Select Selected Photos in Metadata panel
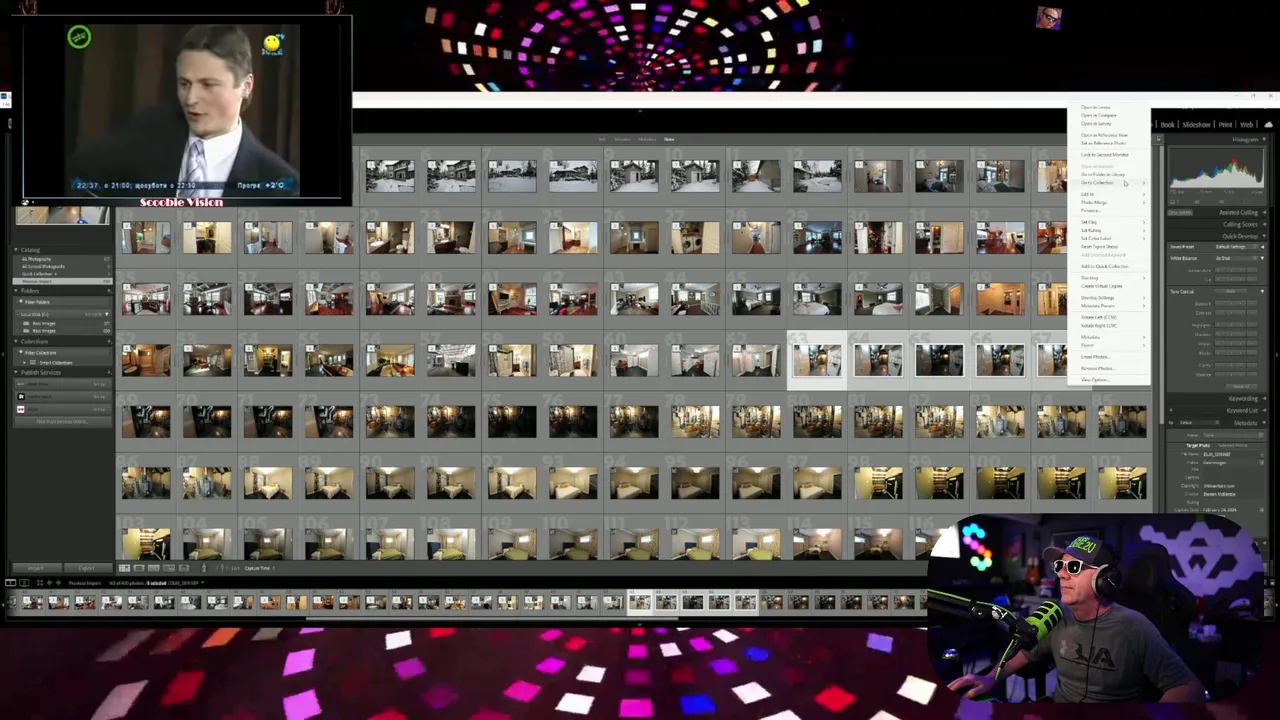The height and width of the screenshot is (720, 1280). click(x=1233, y=445)
